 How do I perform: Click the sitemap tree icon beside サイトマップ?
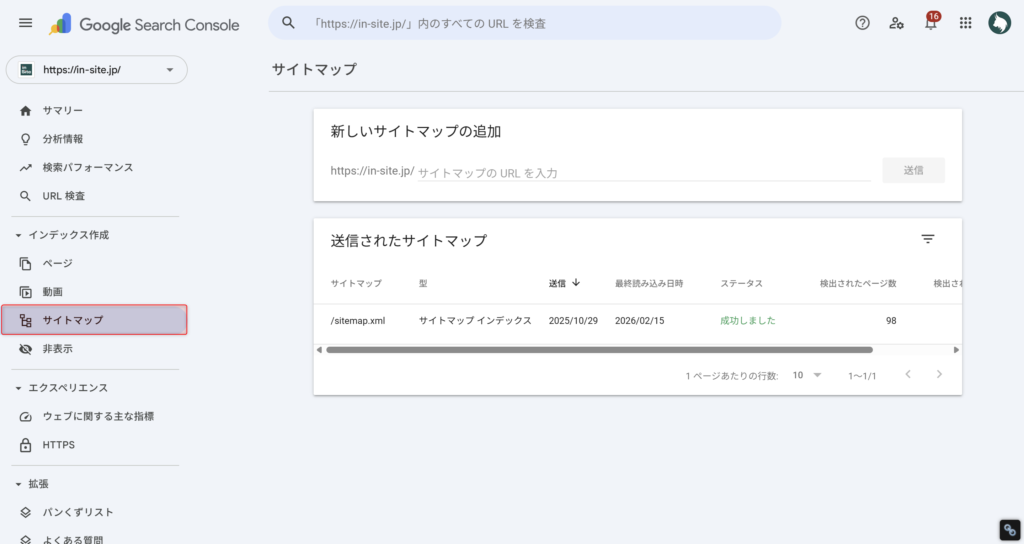pos(25,321)
